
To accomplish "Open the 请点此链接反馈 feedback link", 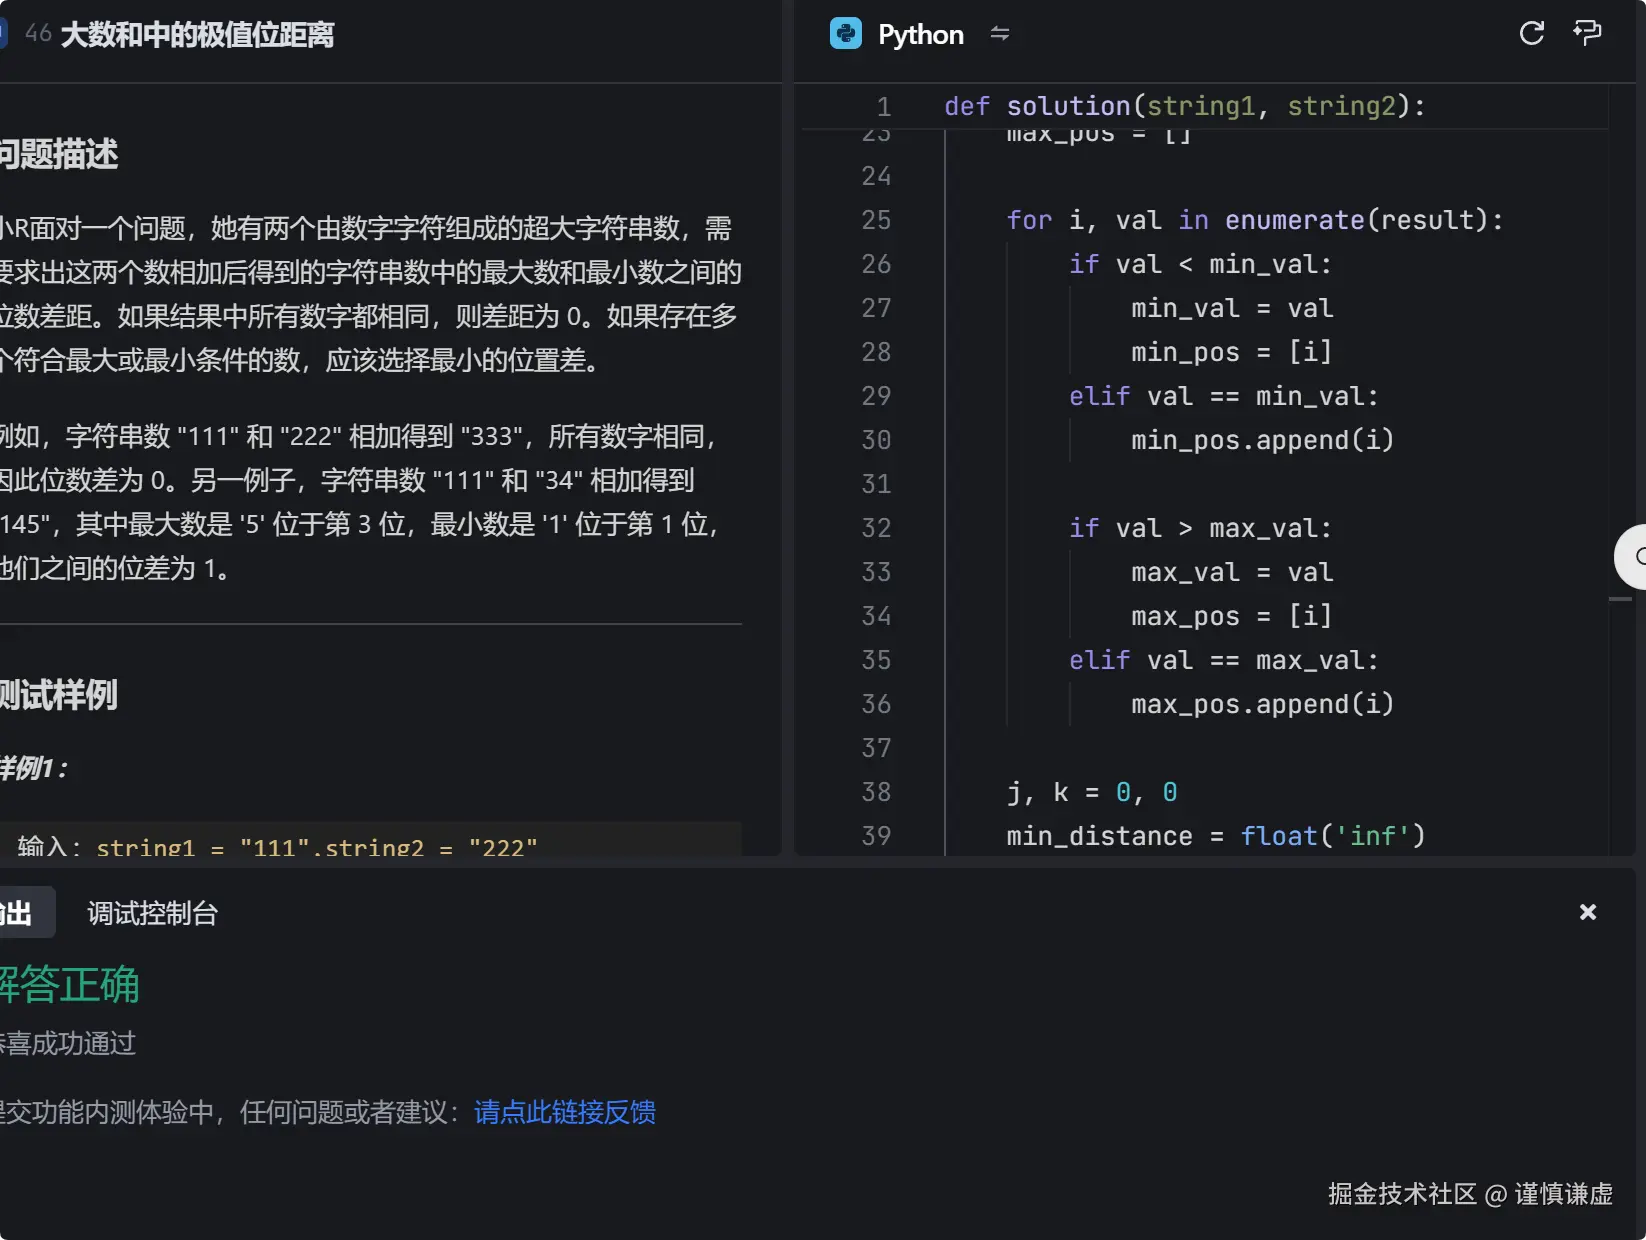I will 564,1112.
